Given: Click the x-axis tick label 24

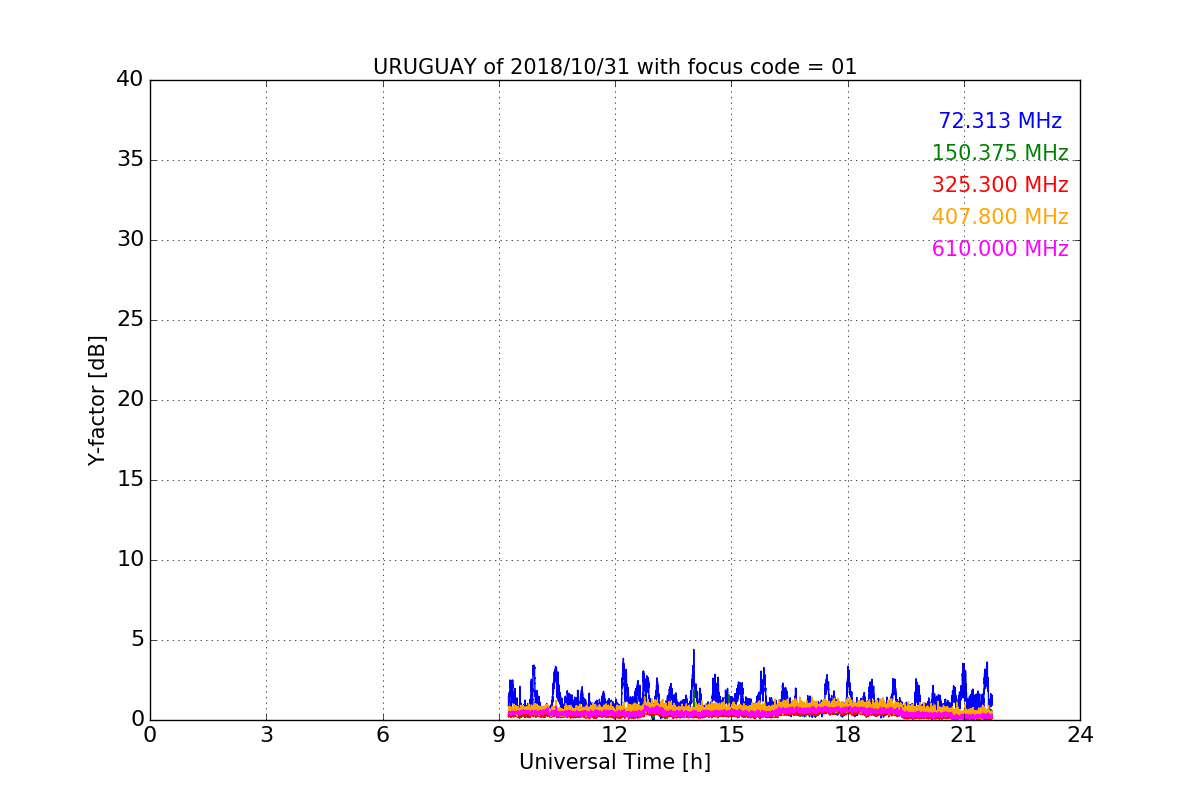Looking at the screenshot, I should [x=1080, y=734].
